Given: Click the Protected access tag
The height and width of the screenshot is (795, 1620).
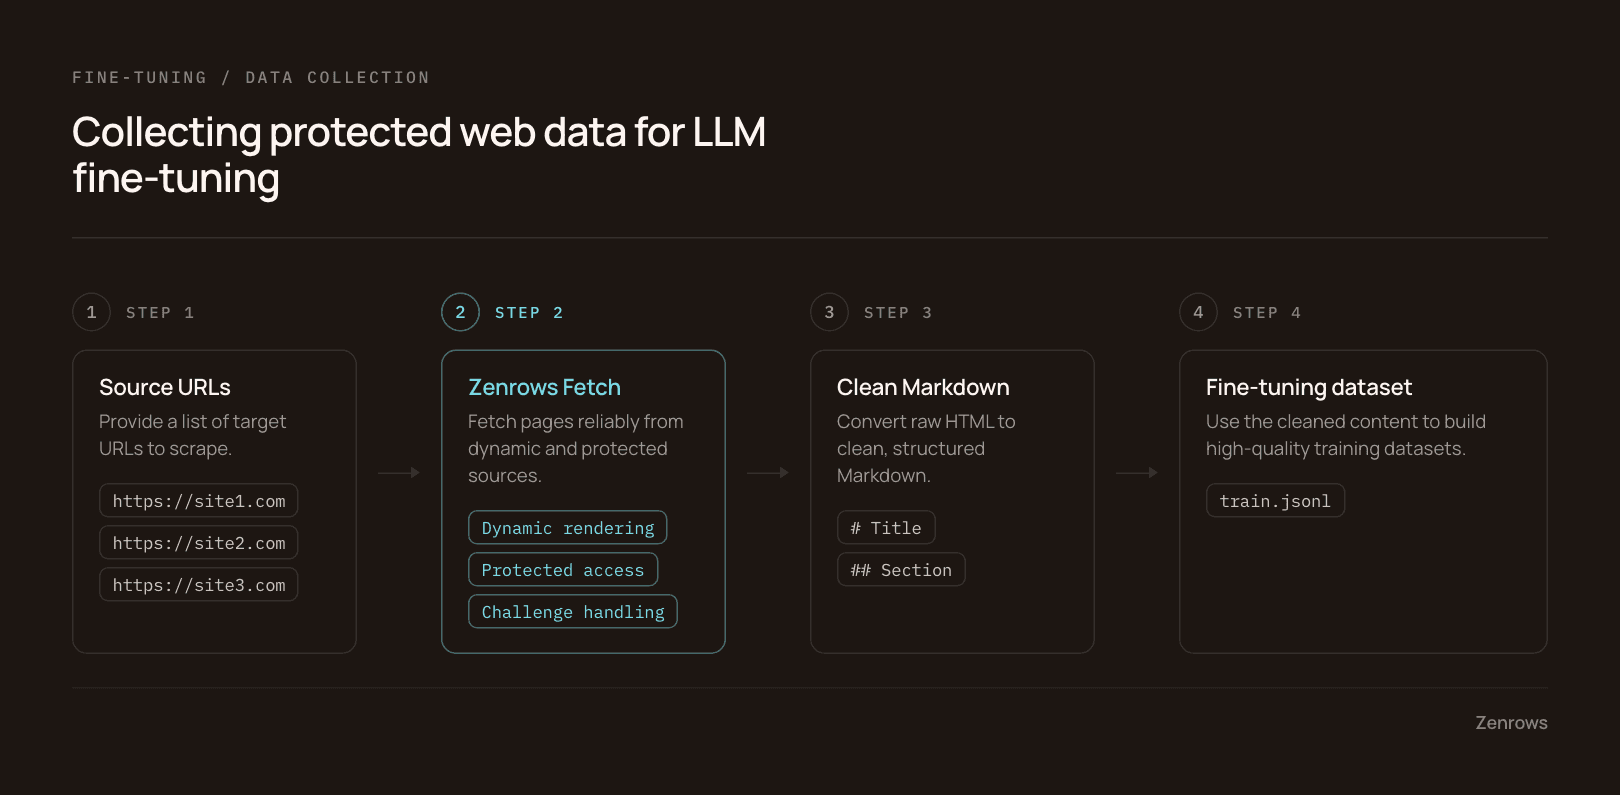Looking at the screenshot, I should (x=563, y=570).
